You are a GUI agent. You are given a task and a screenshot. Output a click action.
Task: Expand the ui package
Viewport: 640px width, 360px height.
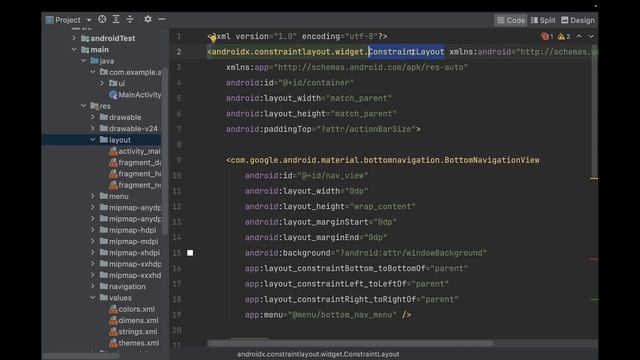[x=102, y=83]
